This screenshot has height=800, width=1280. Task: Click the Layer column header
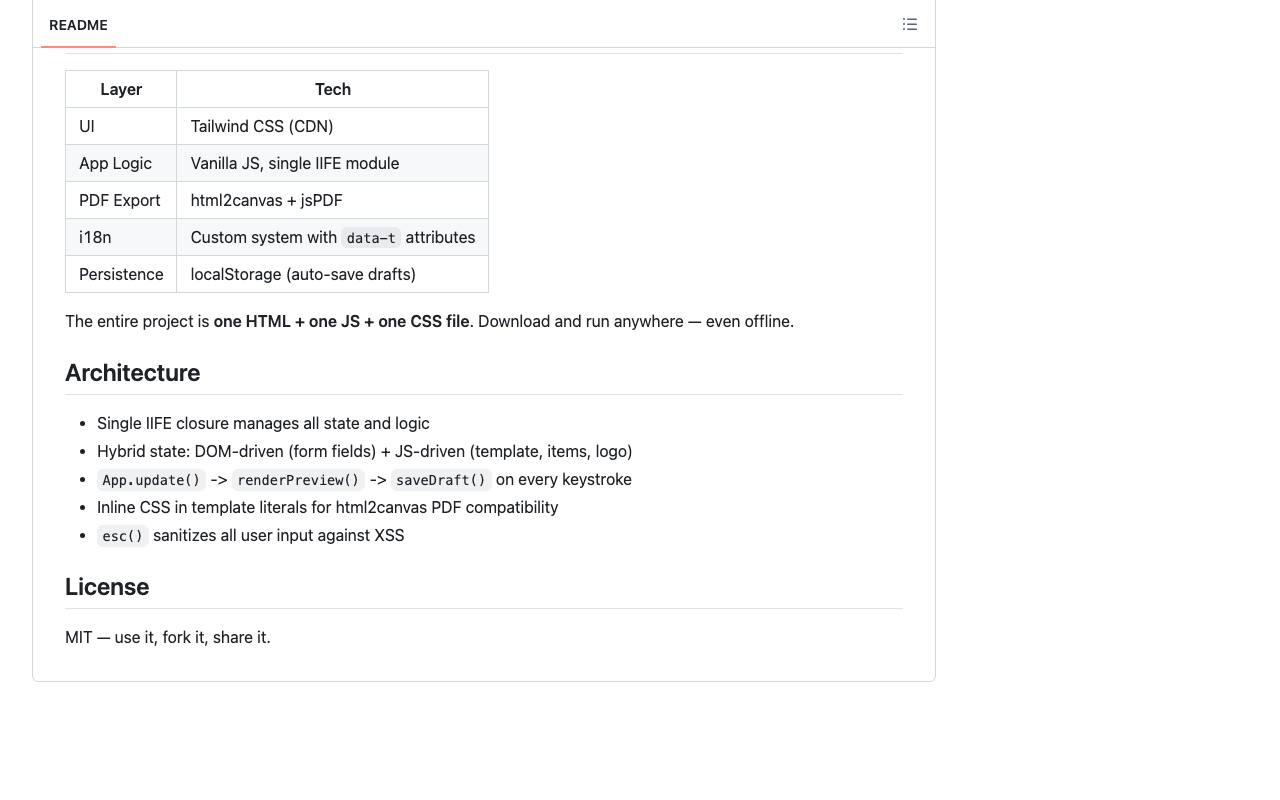pos(121,89)
